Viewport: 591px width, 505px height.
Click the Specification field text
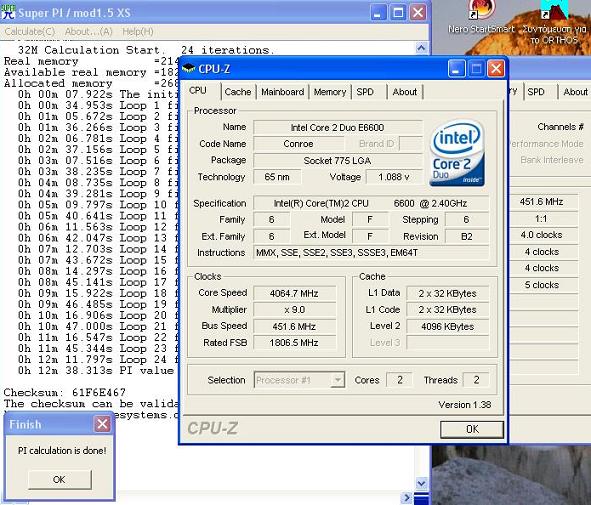point(371,204)
